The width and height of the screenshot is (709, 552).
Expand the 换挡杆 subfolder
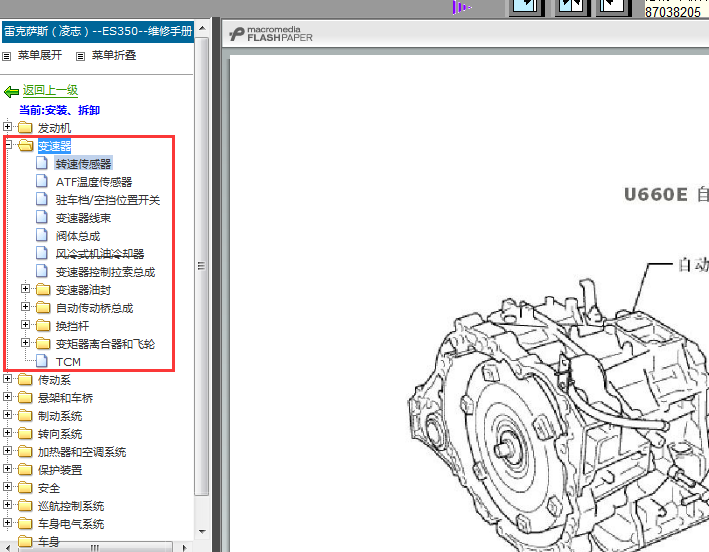pos(25,325)
